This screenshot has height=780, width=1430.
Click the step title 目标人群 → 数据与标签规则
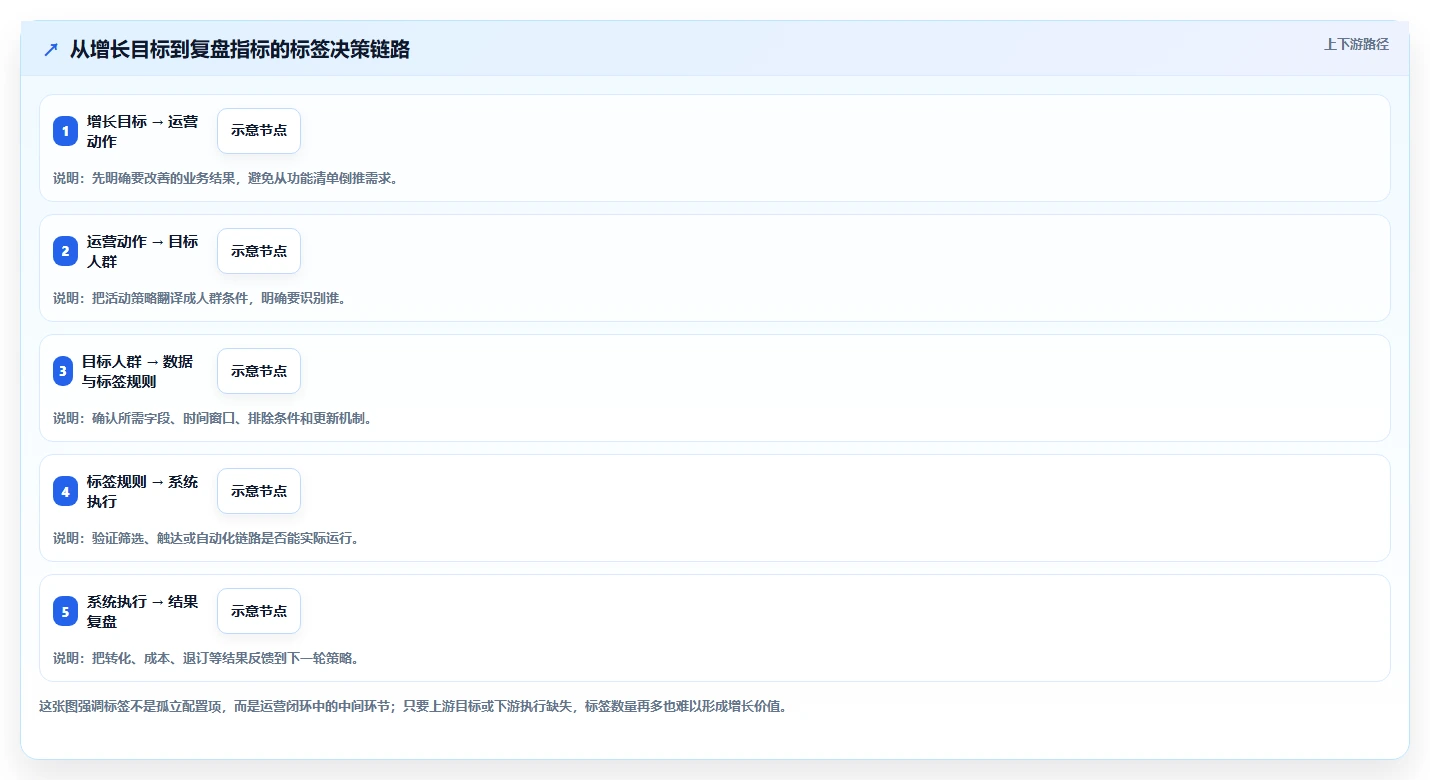point(138,371)
